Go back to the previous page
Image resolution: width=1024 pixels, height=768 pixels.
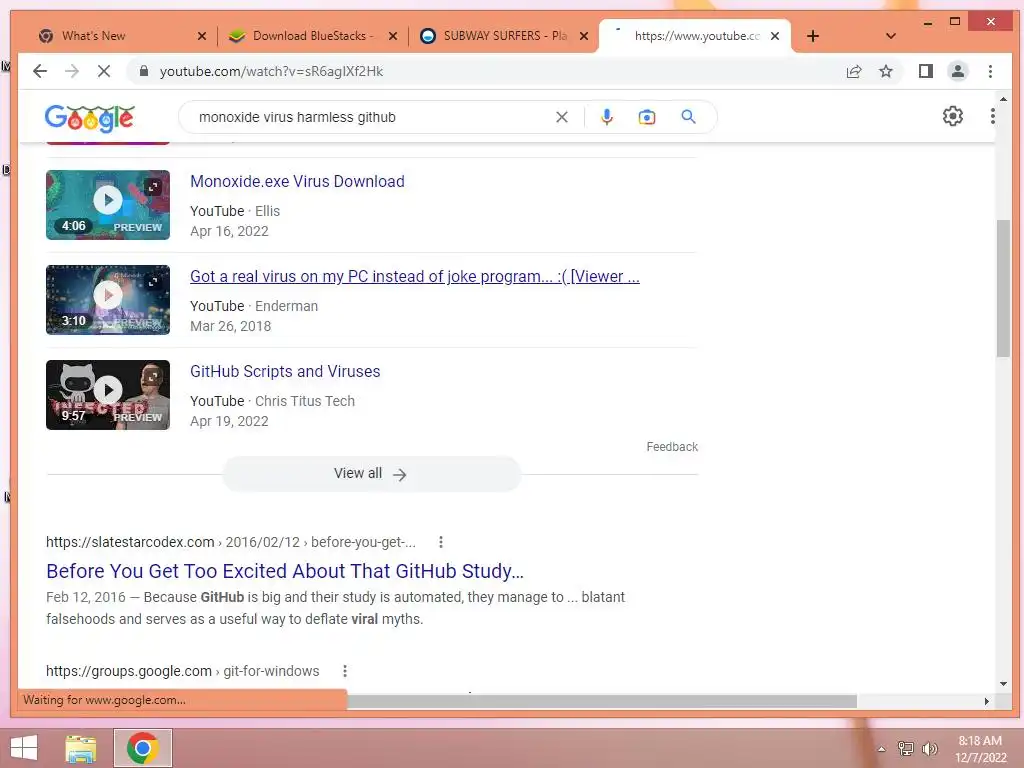click(x=40, y=71)
